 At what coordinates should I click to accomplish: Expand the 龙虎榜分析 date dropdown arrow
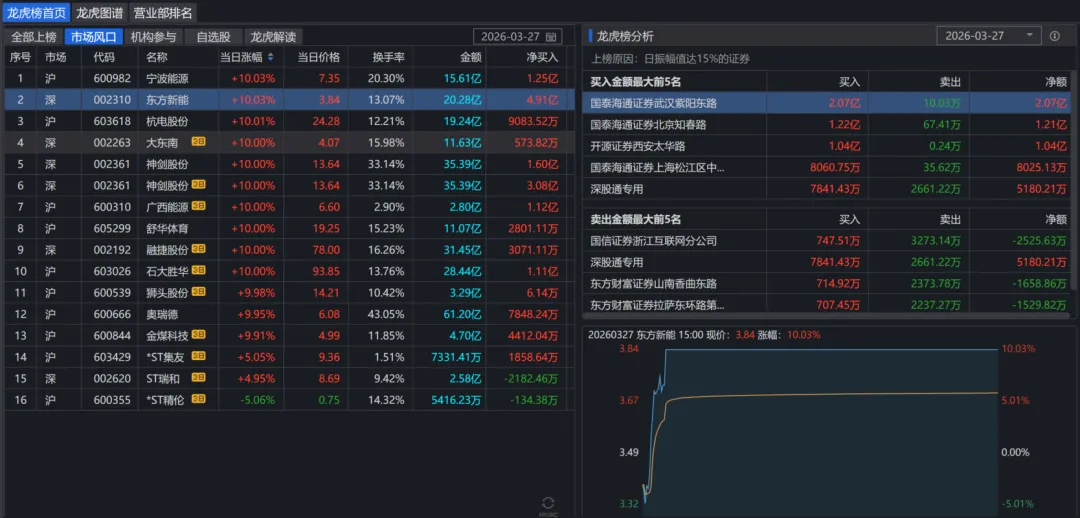click(1030, 36)
